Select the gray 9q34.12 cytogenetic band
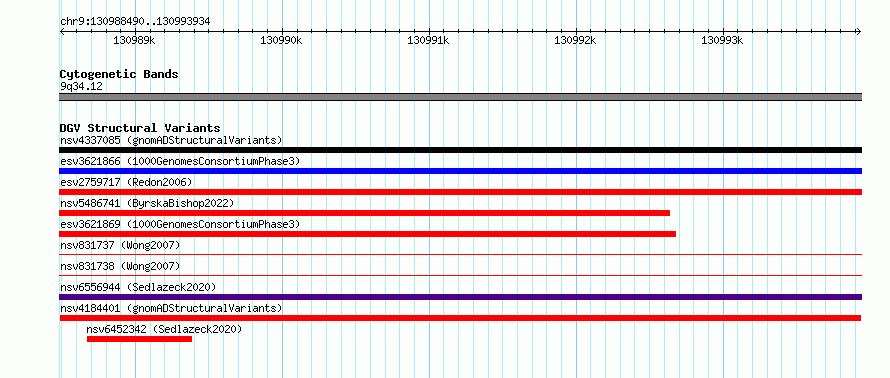This screenshot has width=890, height=378. coord(460,97)
